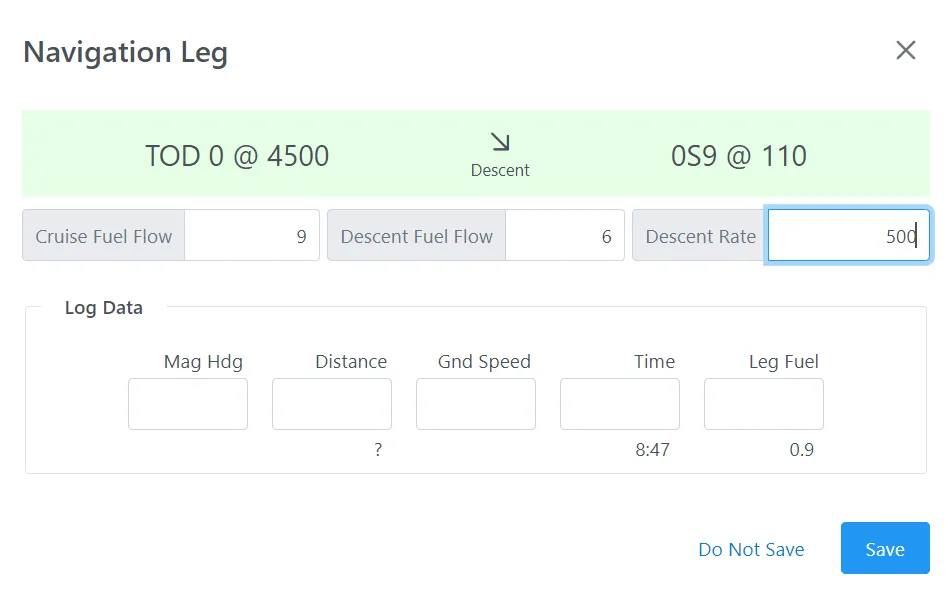Click the calculated 8:47 time value
952x598 pixels.
652,450
